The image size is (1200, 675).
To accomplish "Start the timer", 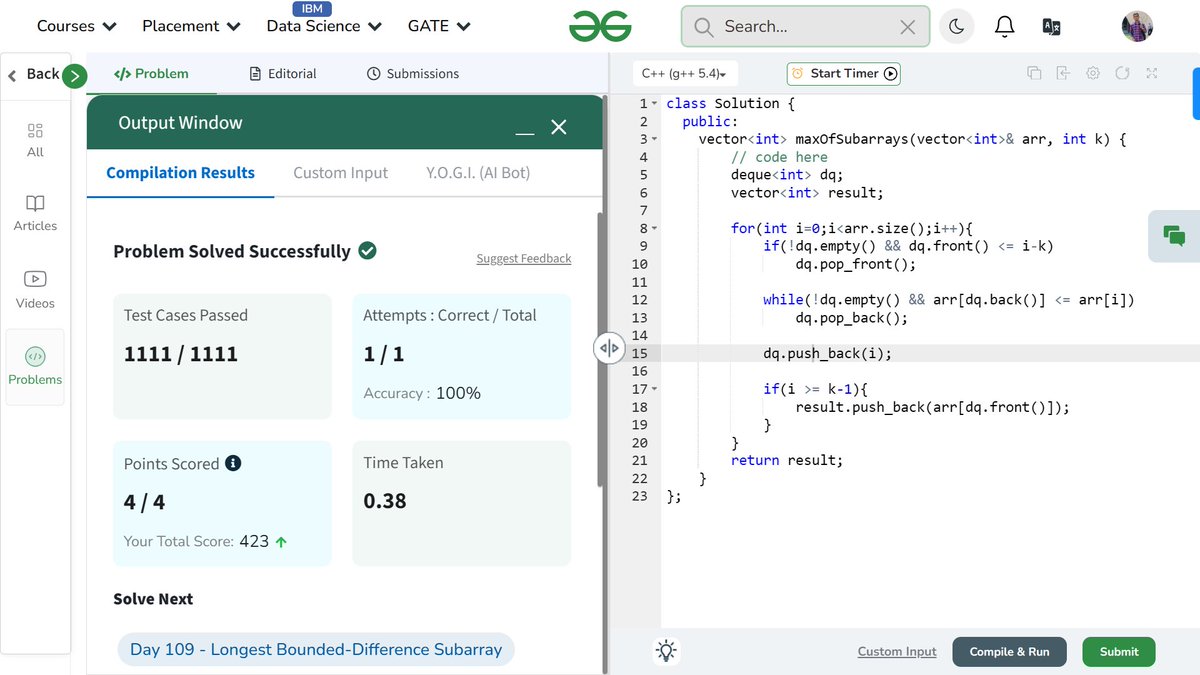I will [x=843, y=73].
